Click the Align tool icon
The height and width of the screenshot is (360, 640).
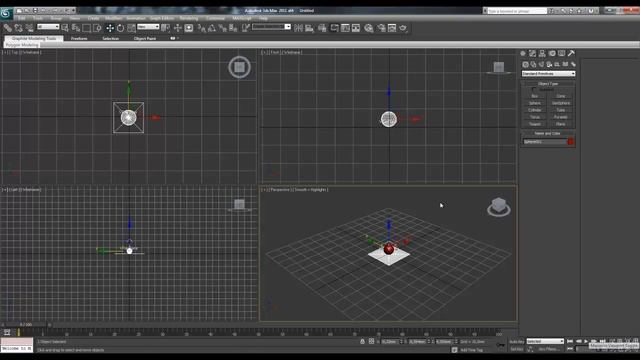309,28
